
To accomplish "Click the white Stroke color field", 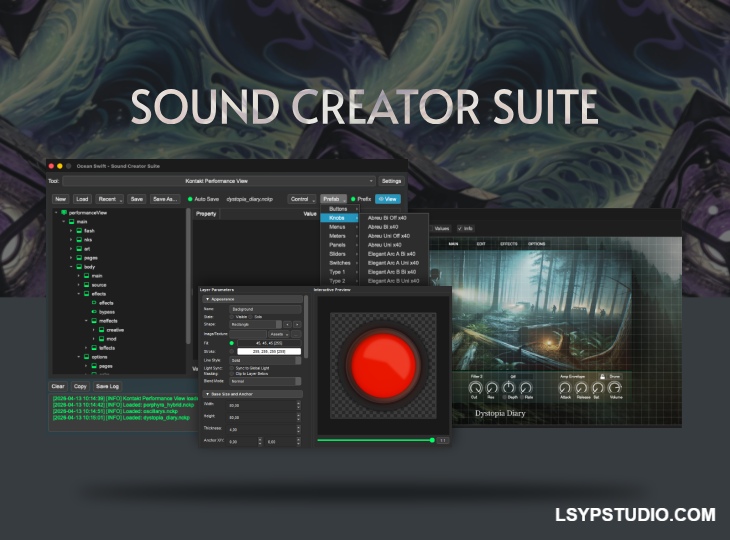I will 269,351.
